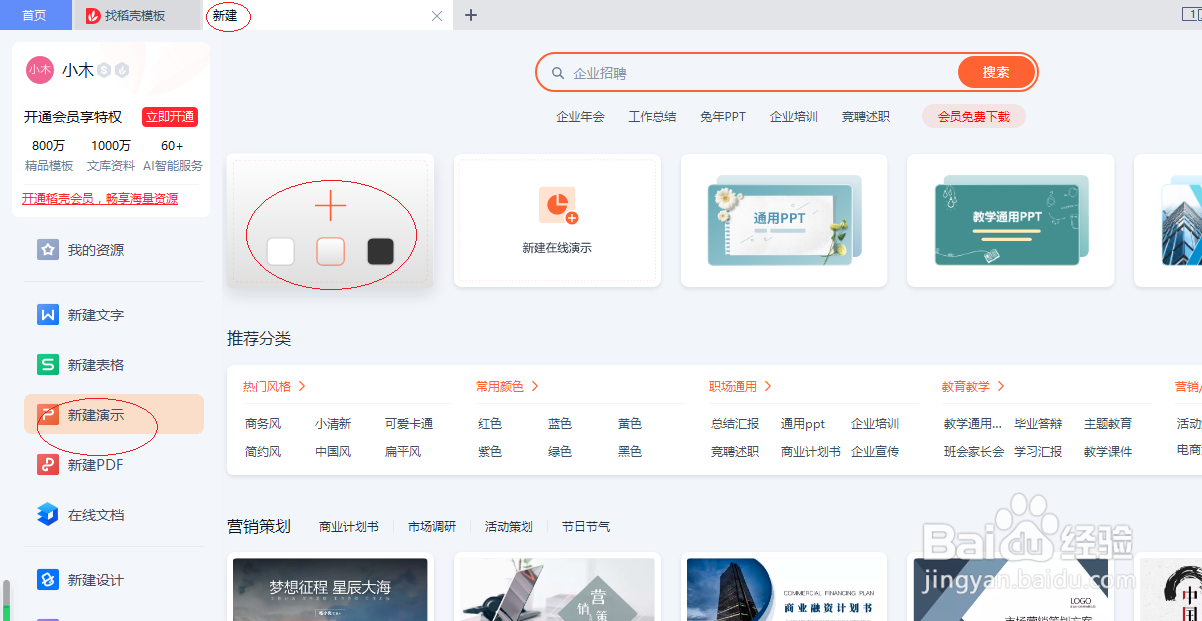Click the 新建表格 S icon

(48, 365)
